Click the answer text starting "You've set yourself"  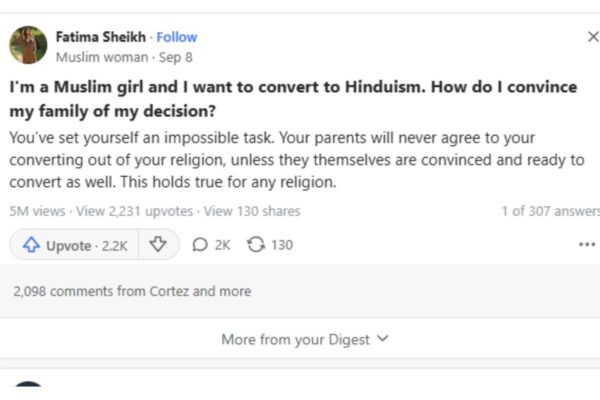[290, 159]
